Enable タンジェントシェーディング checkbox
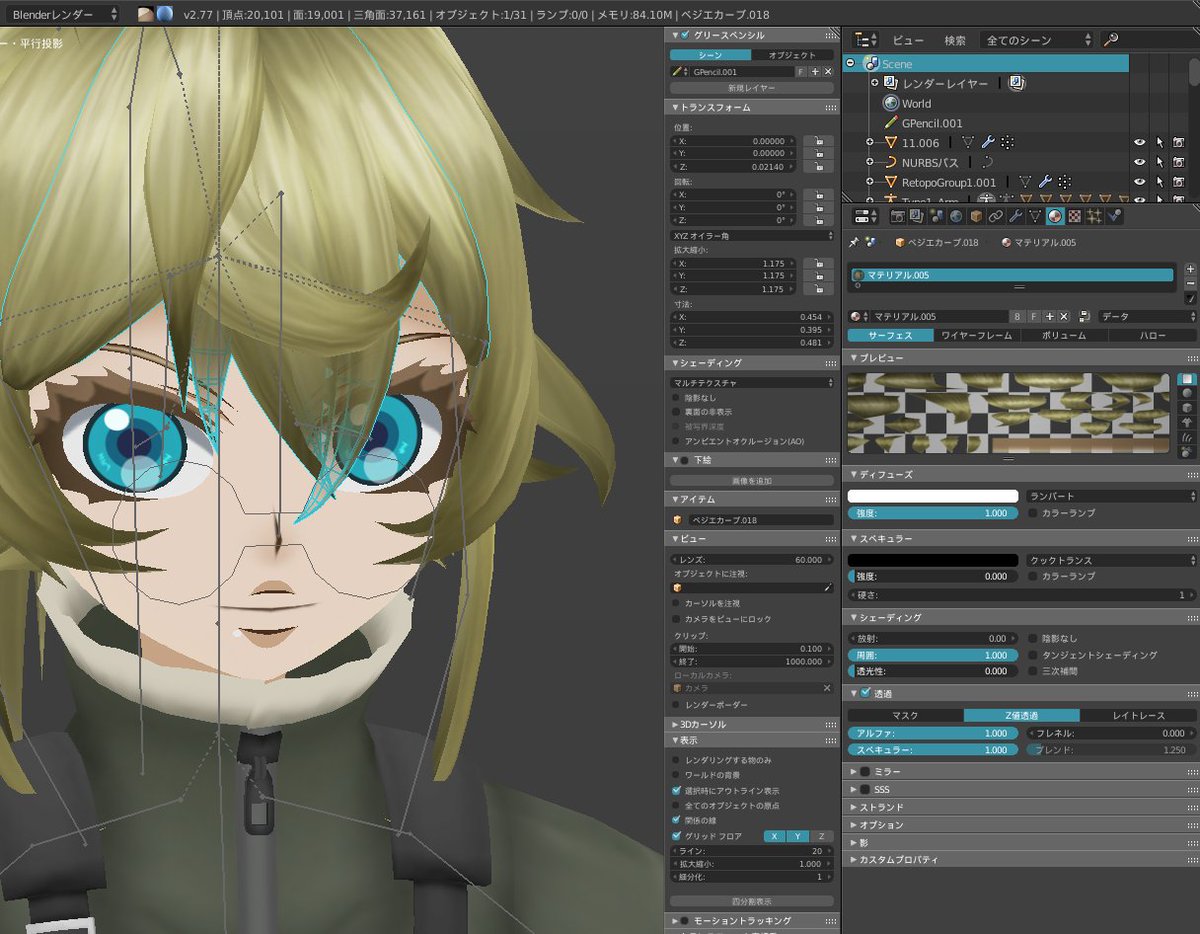1200x934 pixels. point(1033,655)
